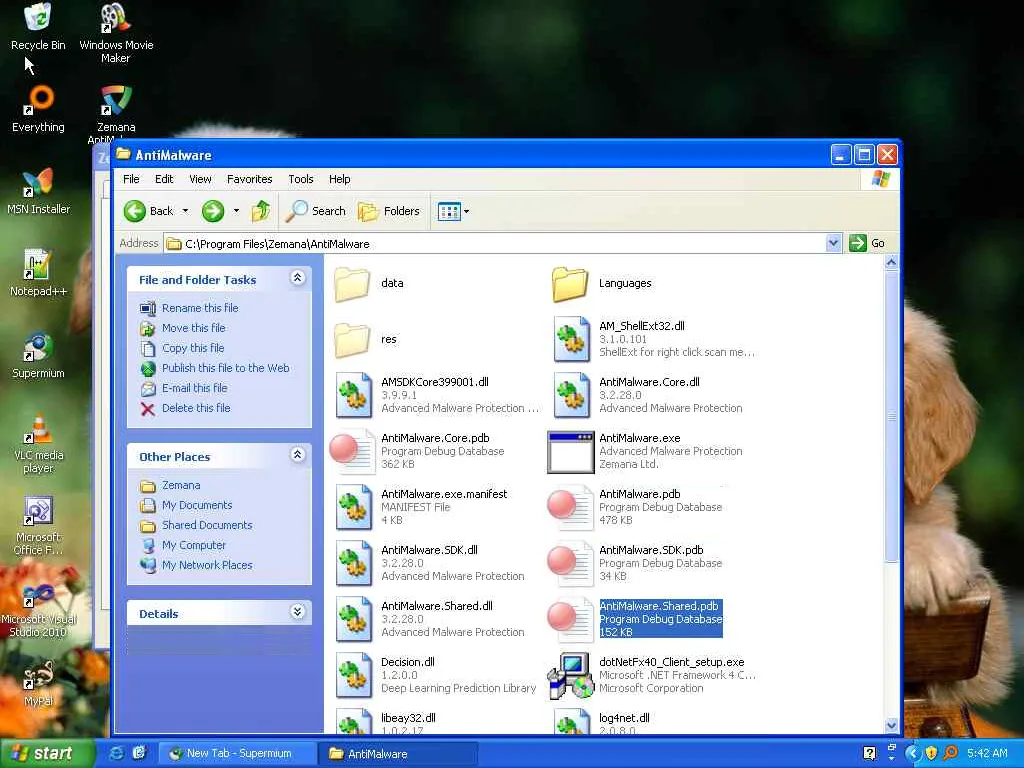The height and width of the screenshot is (768, 1024).
Task: Open the View menu
Action: pyautogui.click(x=200, y=179)
